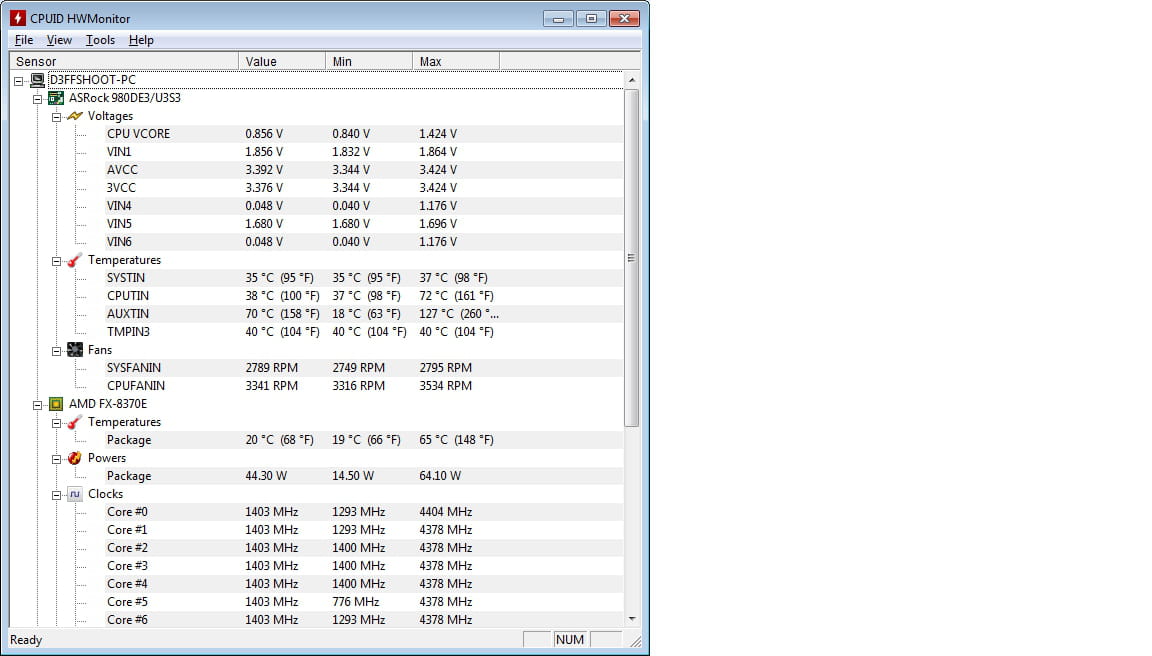The image size is (1152, 656).
Task: Click the scrollbar up arrow
Action: pos(632,79)
